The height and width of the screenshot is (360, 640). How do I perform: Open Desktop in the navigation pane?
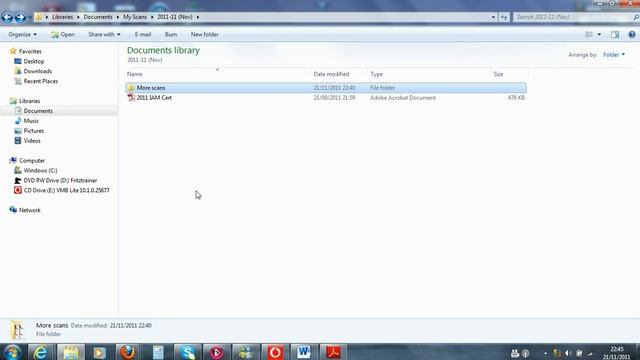[x=33, y=61]
